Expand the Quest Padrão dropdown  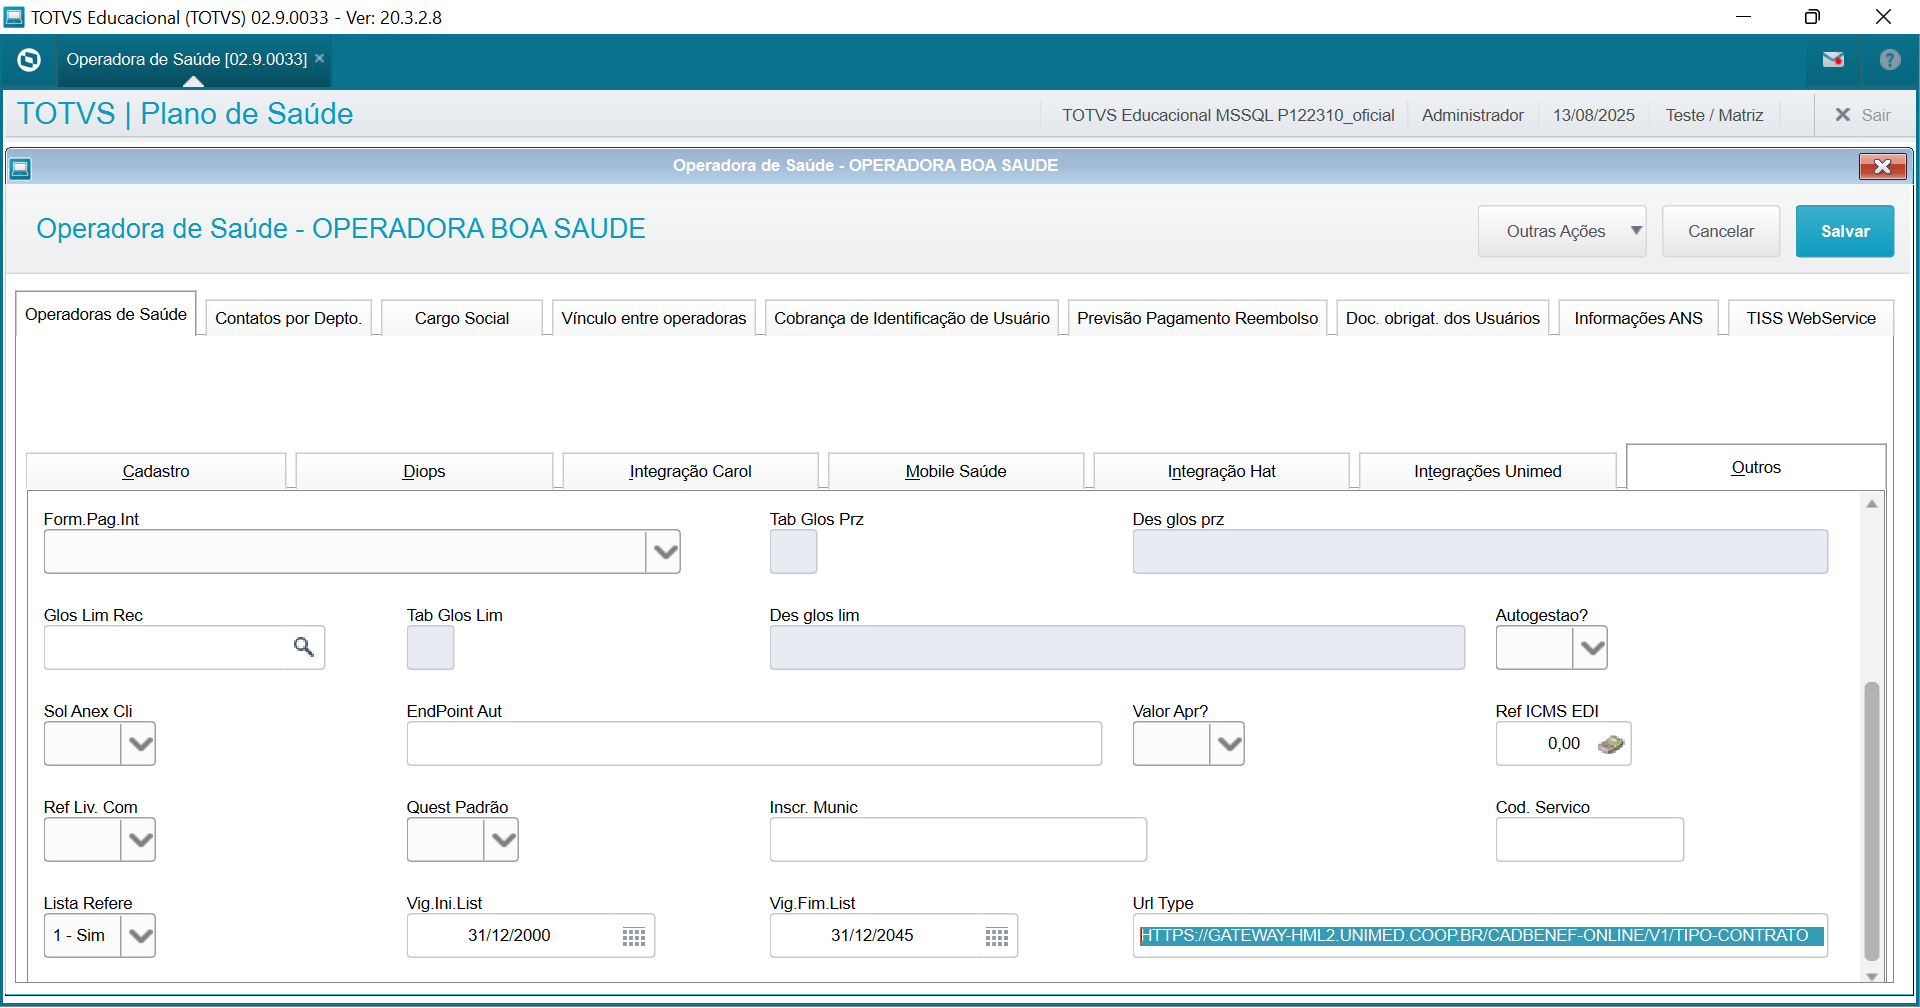tap(502, 840)
